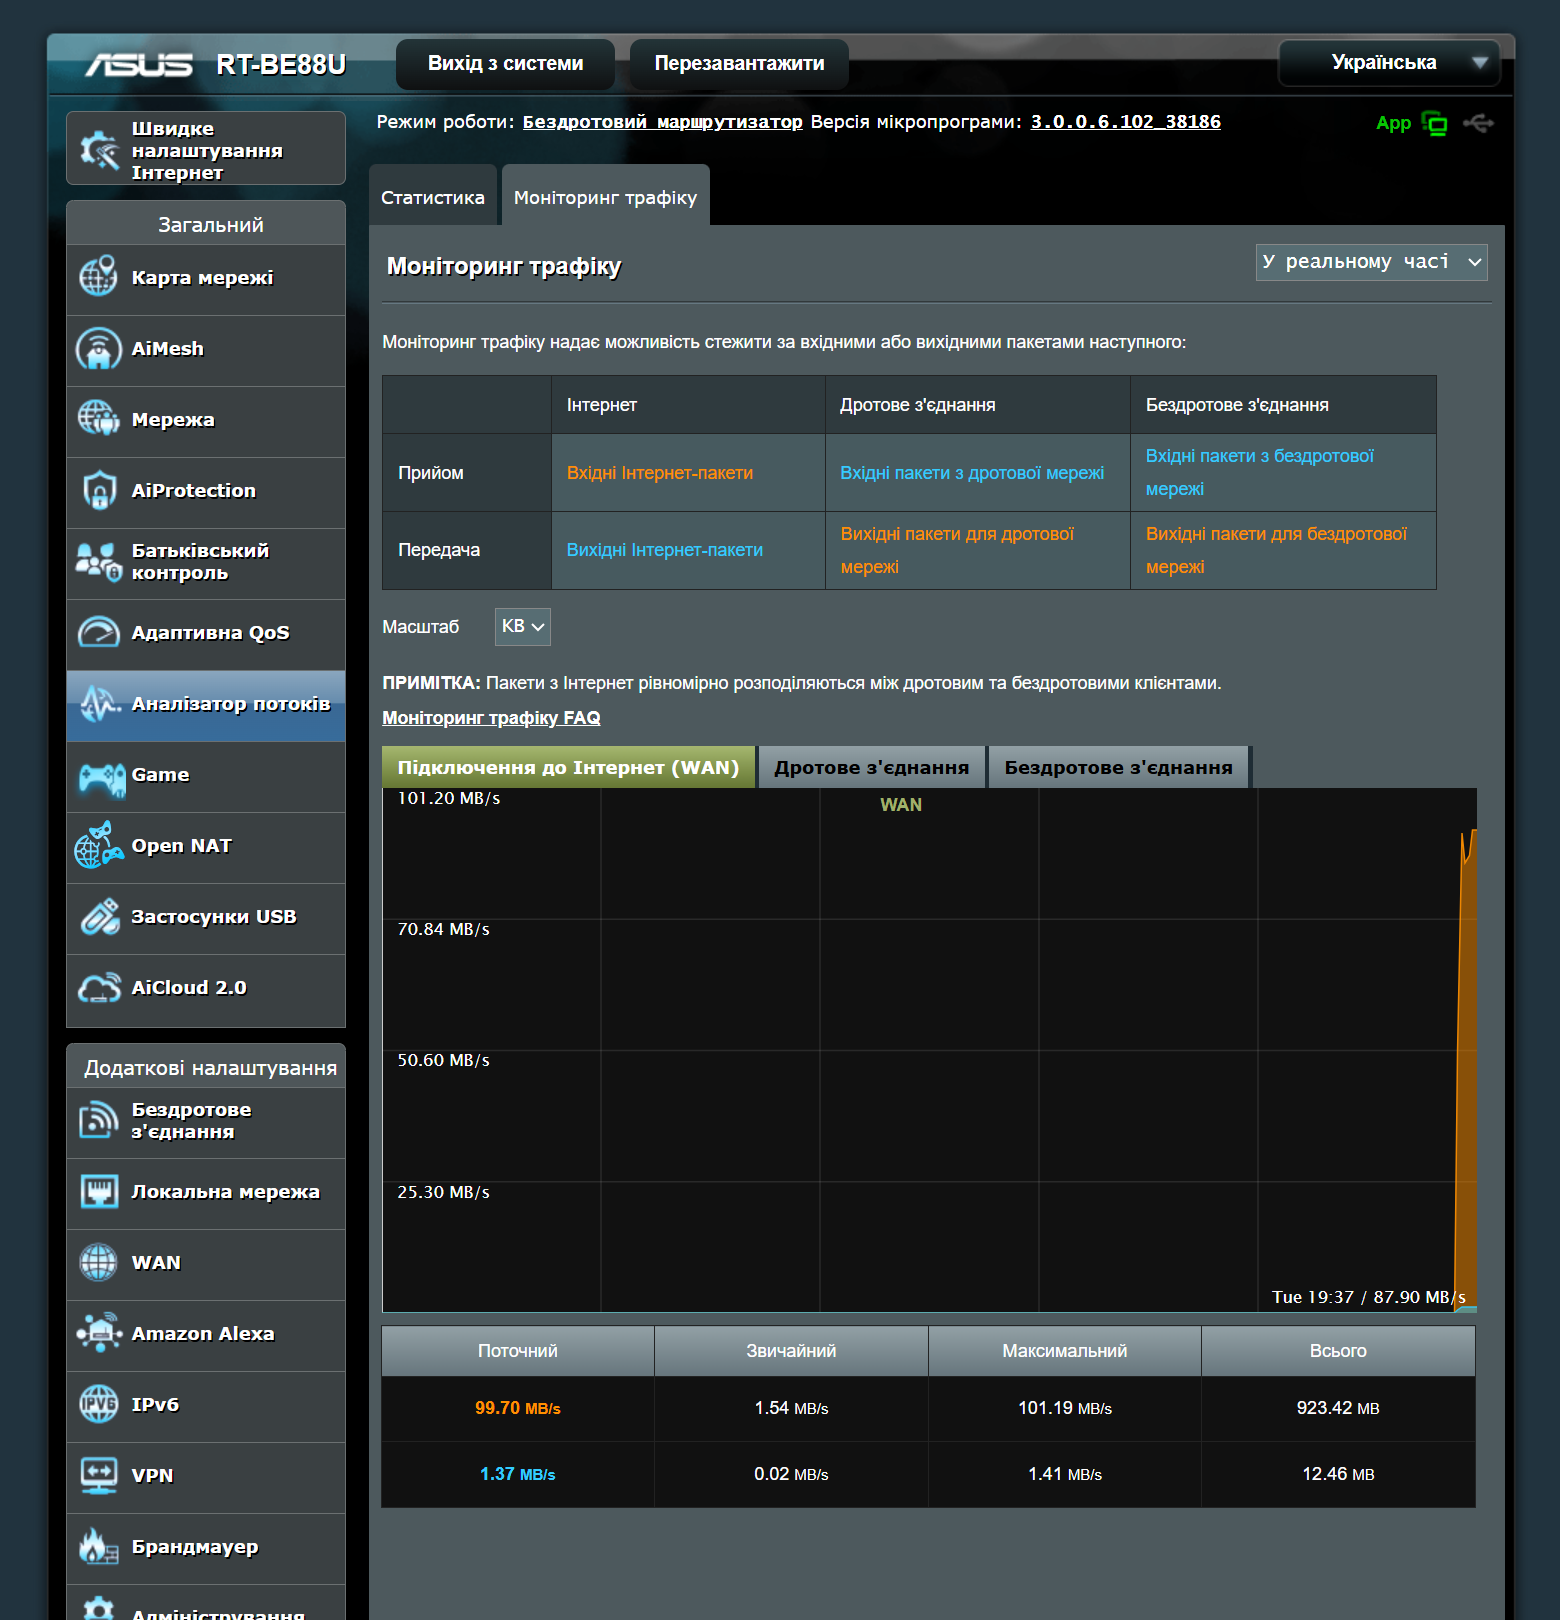Open the Масштаб KB unit dropdown
Screen dimensions: 1560x1620
[522, 627]
